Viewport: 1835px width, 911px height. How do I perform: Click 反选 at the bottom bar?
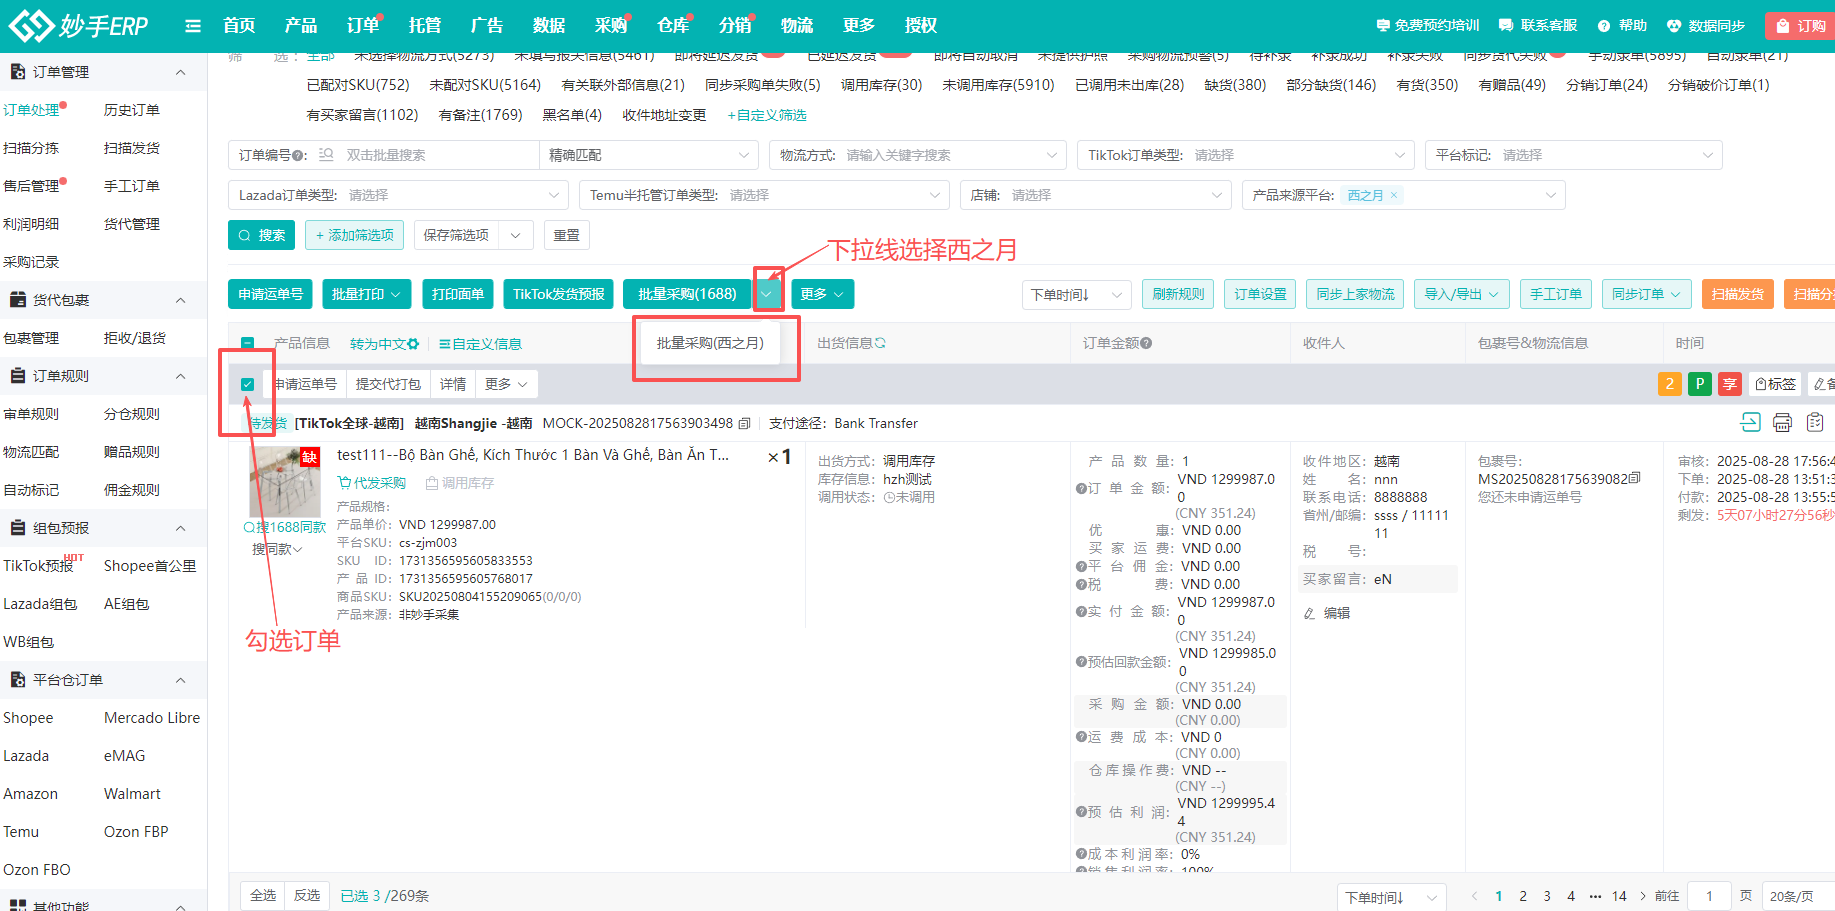pyautogui.click(x=307, y=895)
